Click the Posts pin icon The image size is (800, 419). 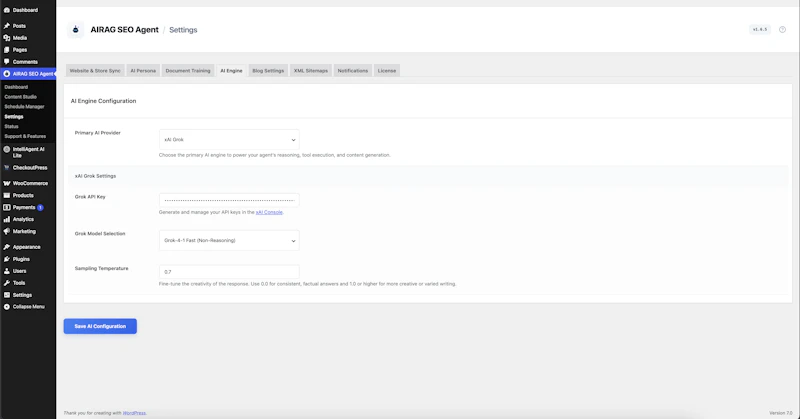[7, 26]
